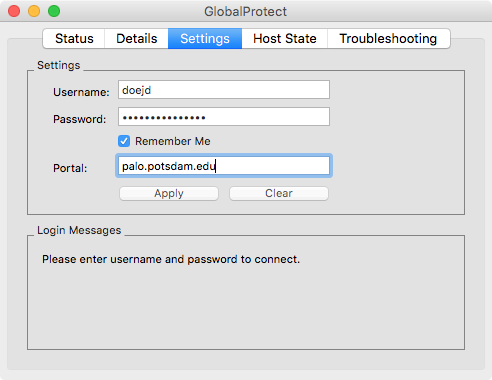492x380 pixels.
Task: Switch to the Status tab
Action: 74,39
